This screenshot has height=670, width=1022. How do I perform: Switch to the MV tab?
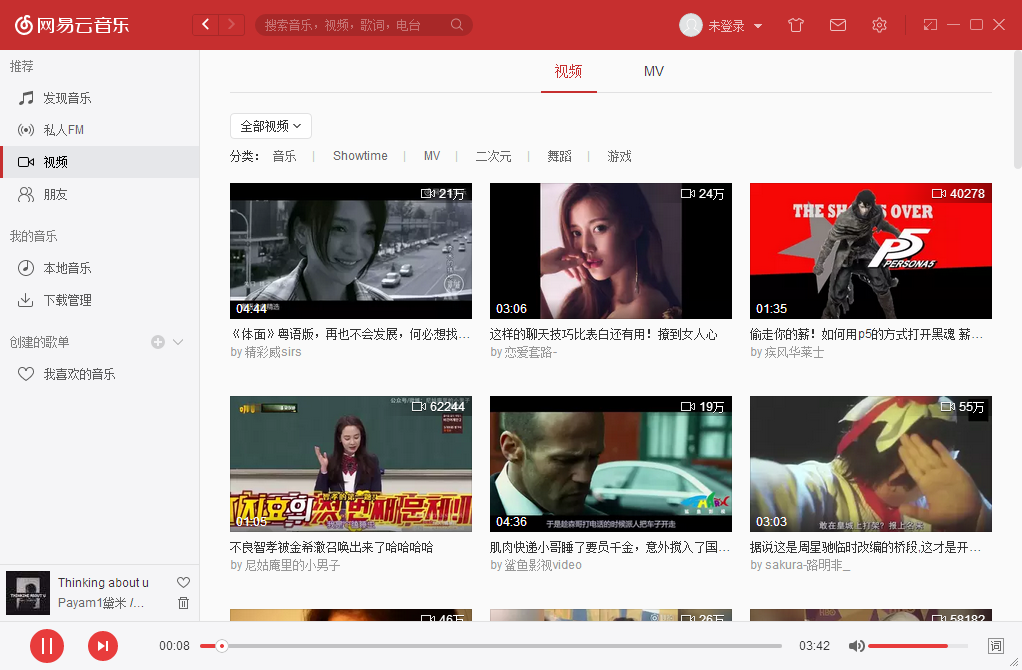click(653, 71)
